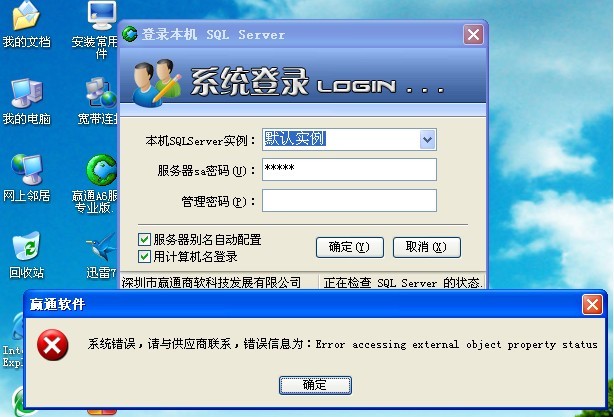Toggle the 服务器别名自动配置 checkbox
Viewport: 614px width, 417px height.
pyautogui.click(x=144, y=239)
